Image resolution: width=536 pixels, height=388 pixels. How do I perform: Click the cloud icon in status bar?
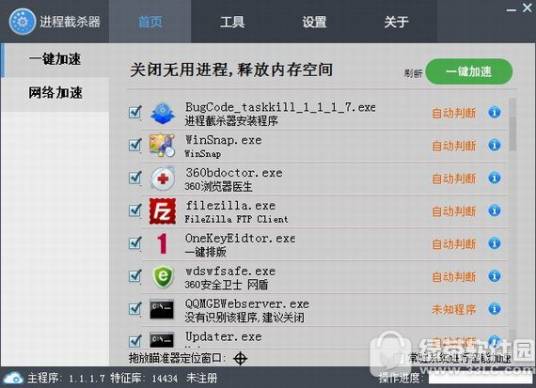[13, 378]
